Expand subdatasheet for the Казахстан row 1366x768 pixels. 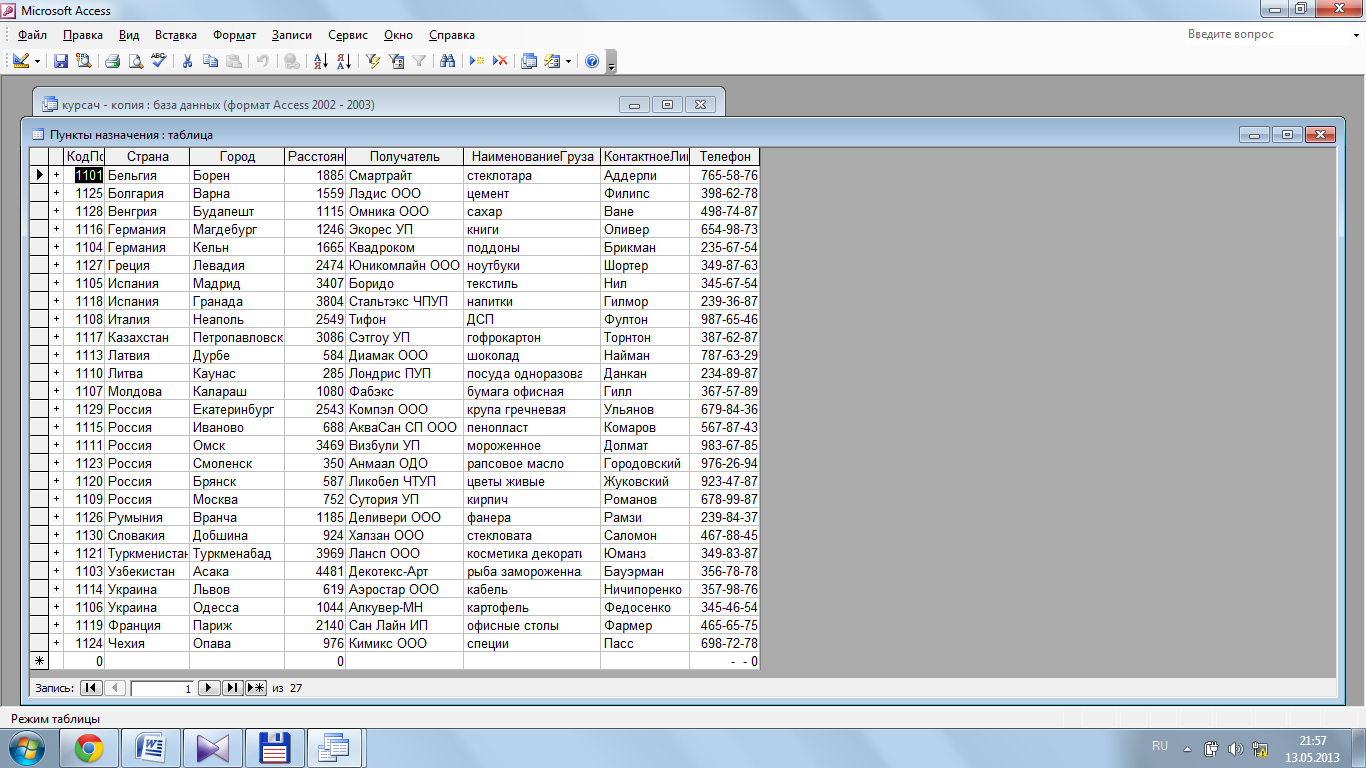tap(56, 337)
